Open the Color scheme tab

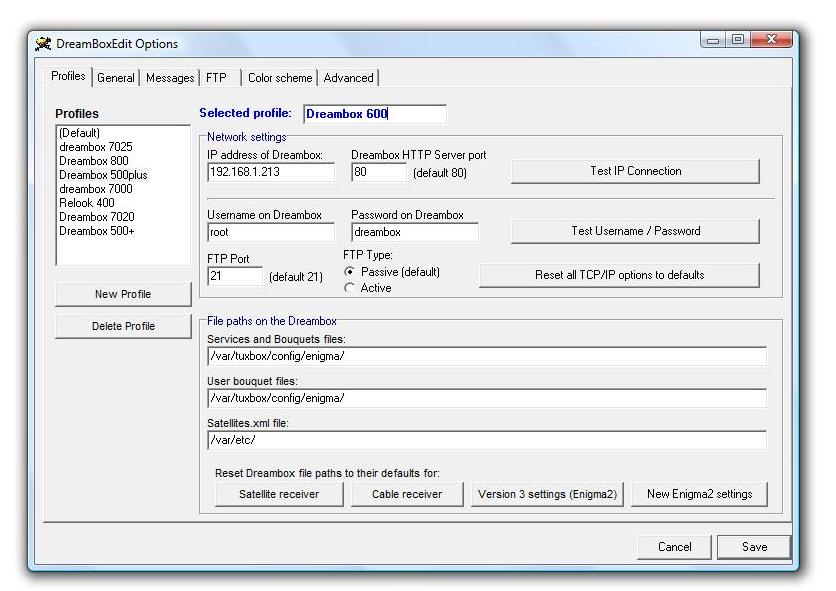(280, 78)
